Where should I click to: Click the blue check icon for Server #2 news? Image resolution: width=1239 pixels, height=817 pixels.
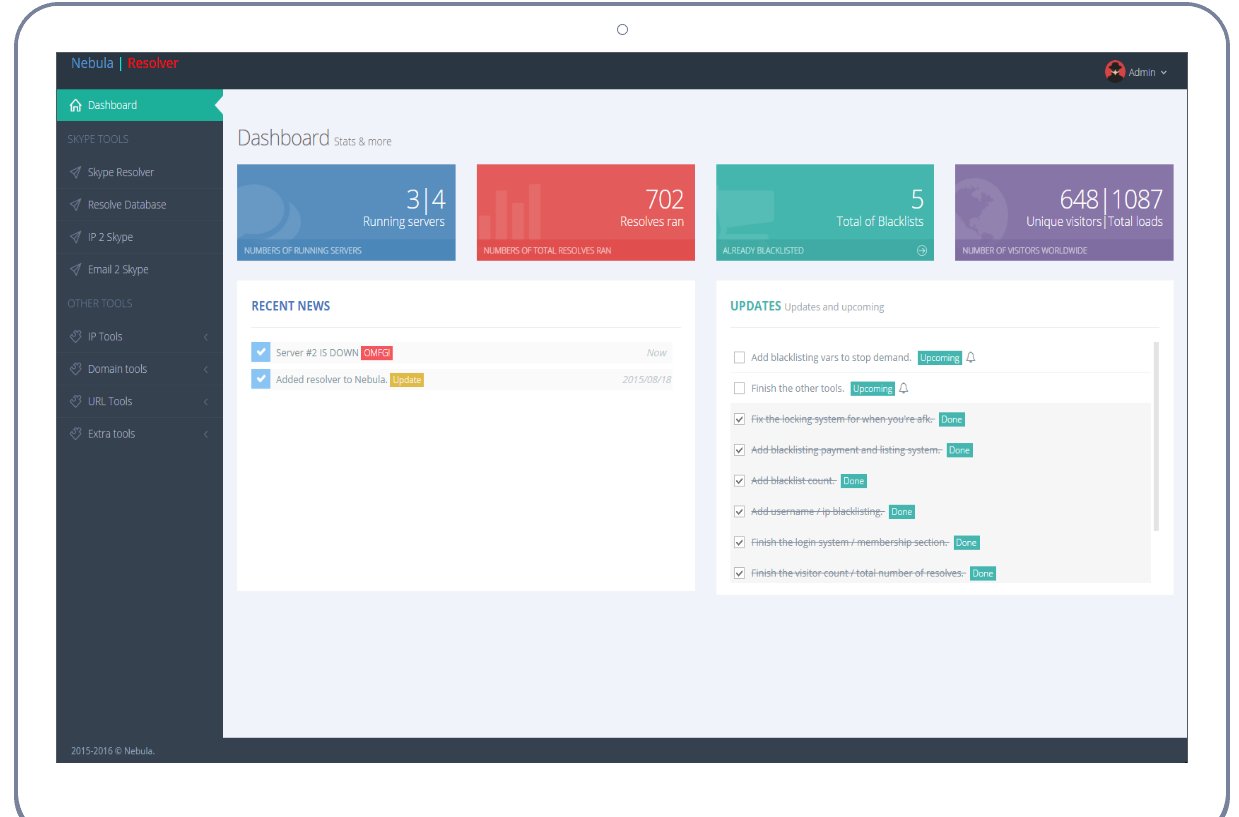click(261, 352)
